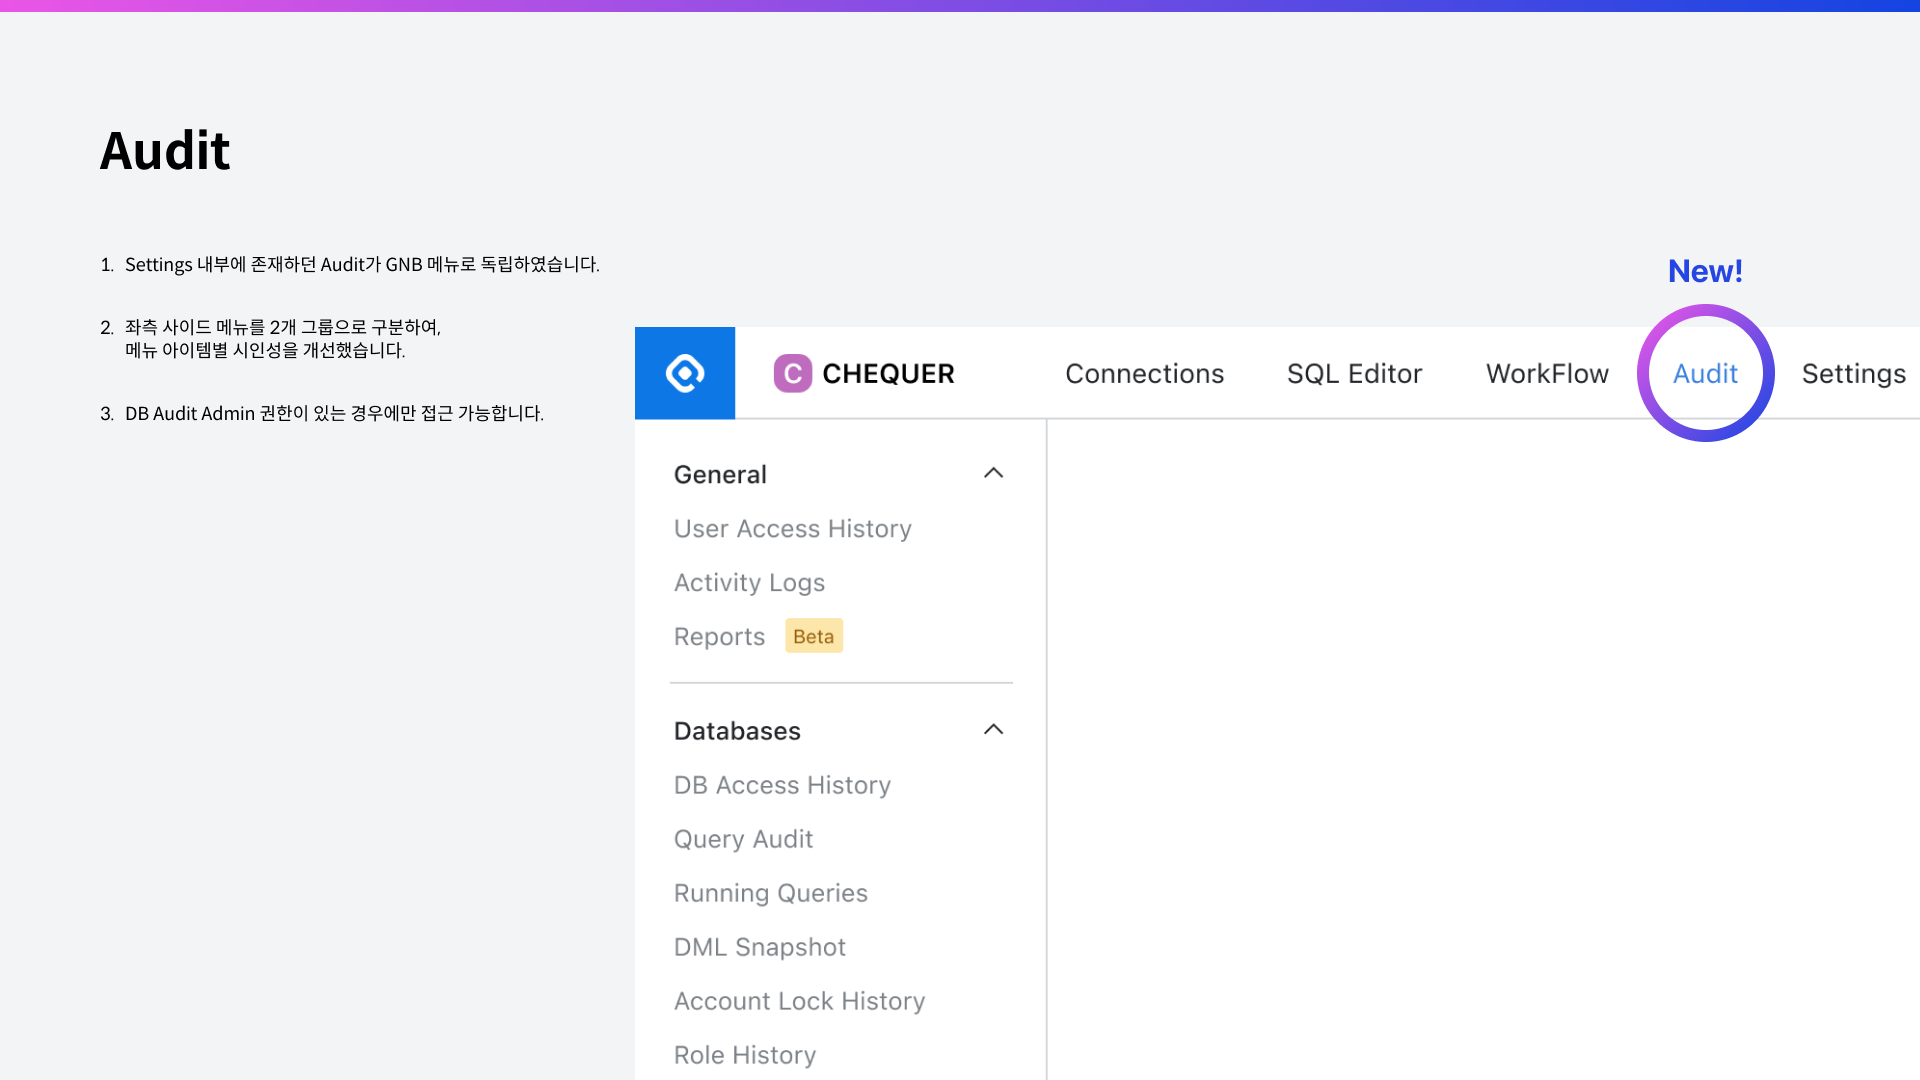Open the Connections menu
Viewport: 1920px width, 1080px height.
tap(1144, 373)
